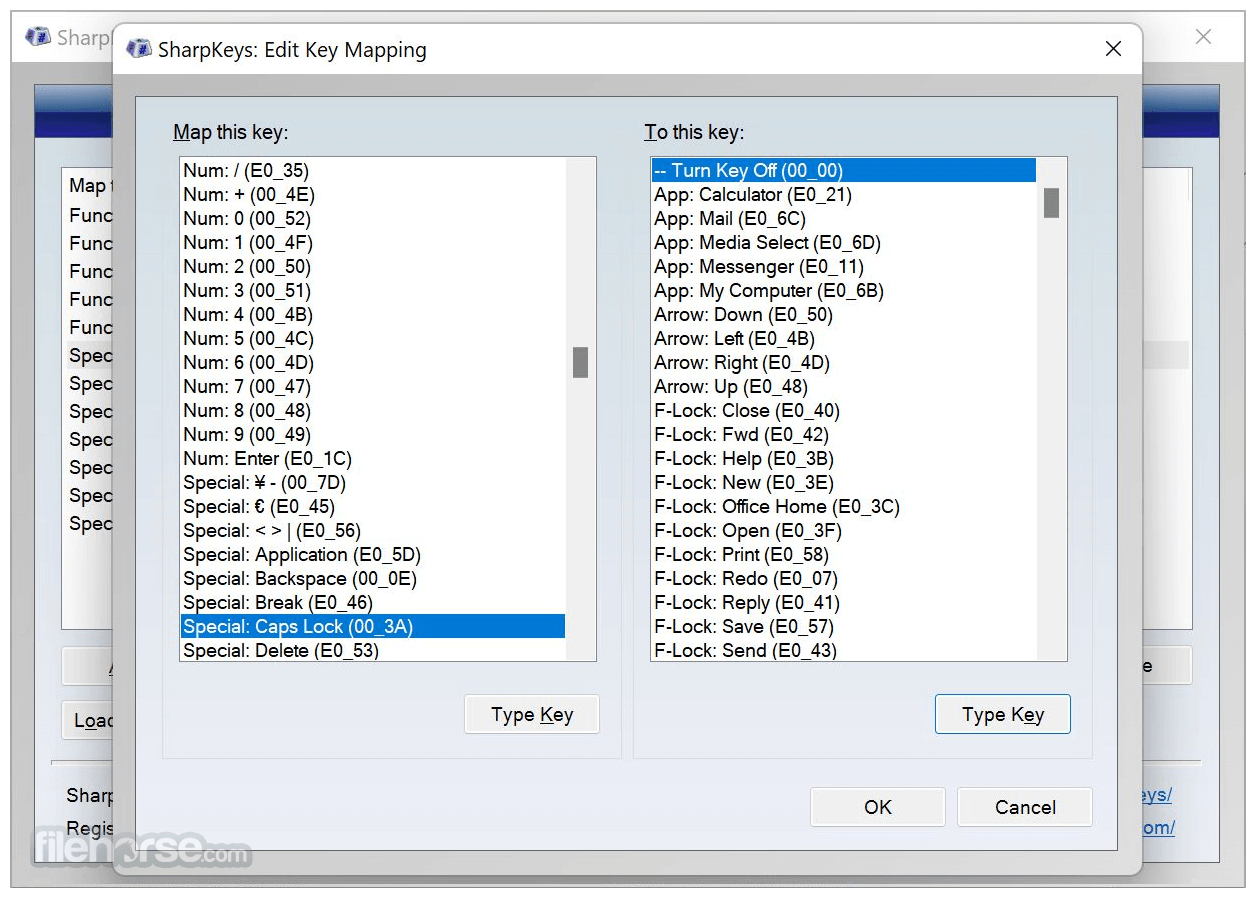Choose "F-Lock: Redo (E0_07)"
This screenshot has width=1256, height=898.
pos(844,578)
